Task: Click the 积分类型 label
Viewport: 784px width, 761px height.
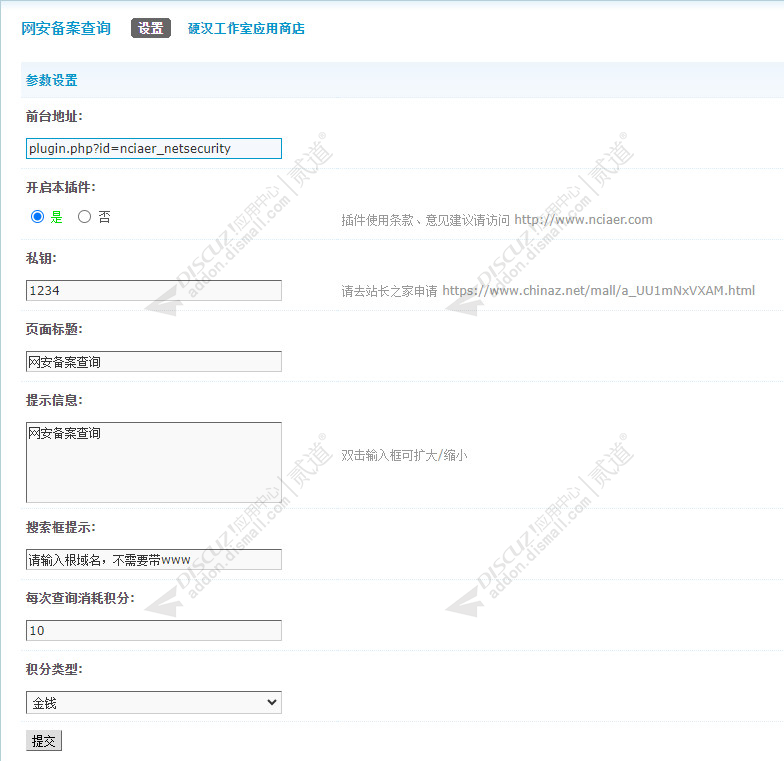Action: click(x=54, y=669)
